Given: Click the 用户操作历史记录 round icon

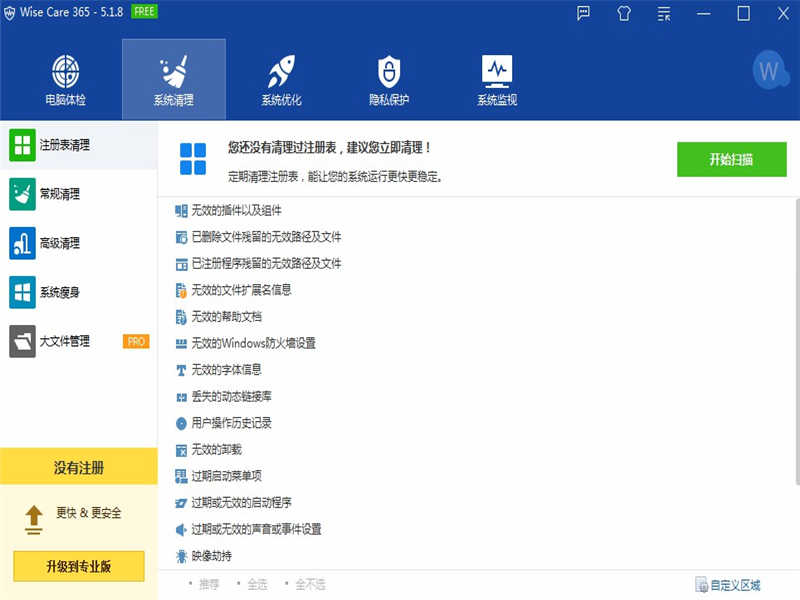Looking at the screenshot, I should click(x=181, y=423).
